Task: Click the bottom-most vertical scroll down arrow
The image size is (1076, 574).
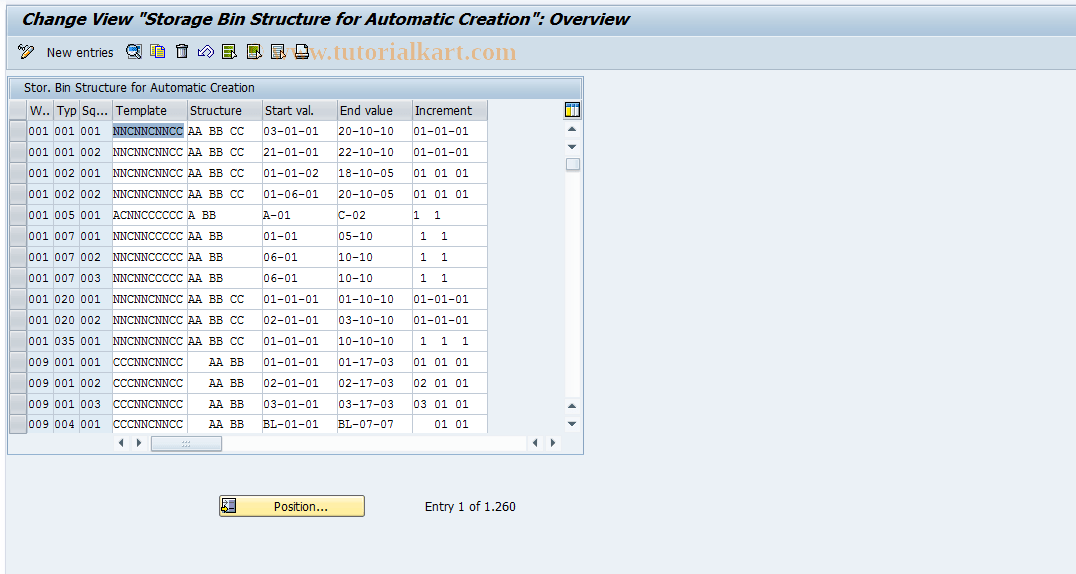Action: [572, 424]
